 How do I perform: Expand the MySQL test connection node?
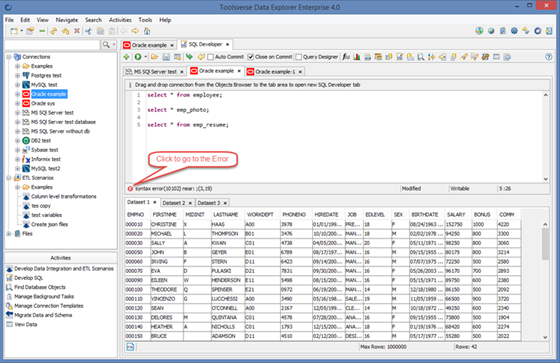pos(17,85)
